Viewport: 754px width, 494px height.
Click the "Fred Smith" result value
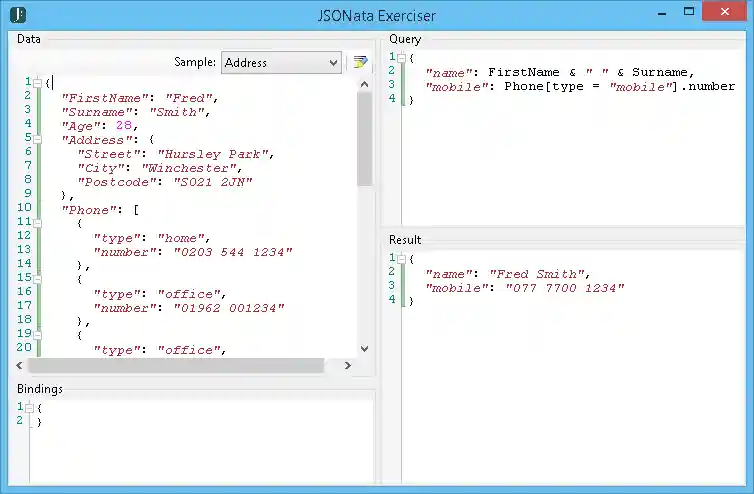537,274
